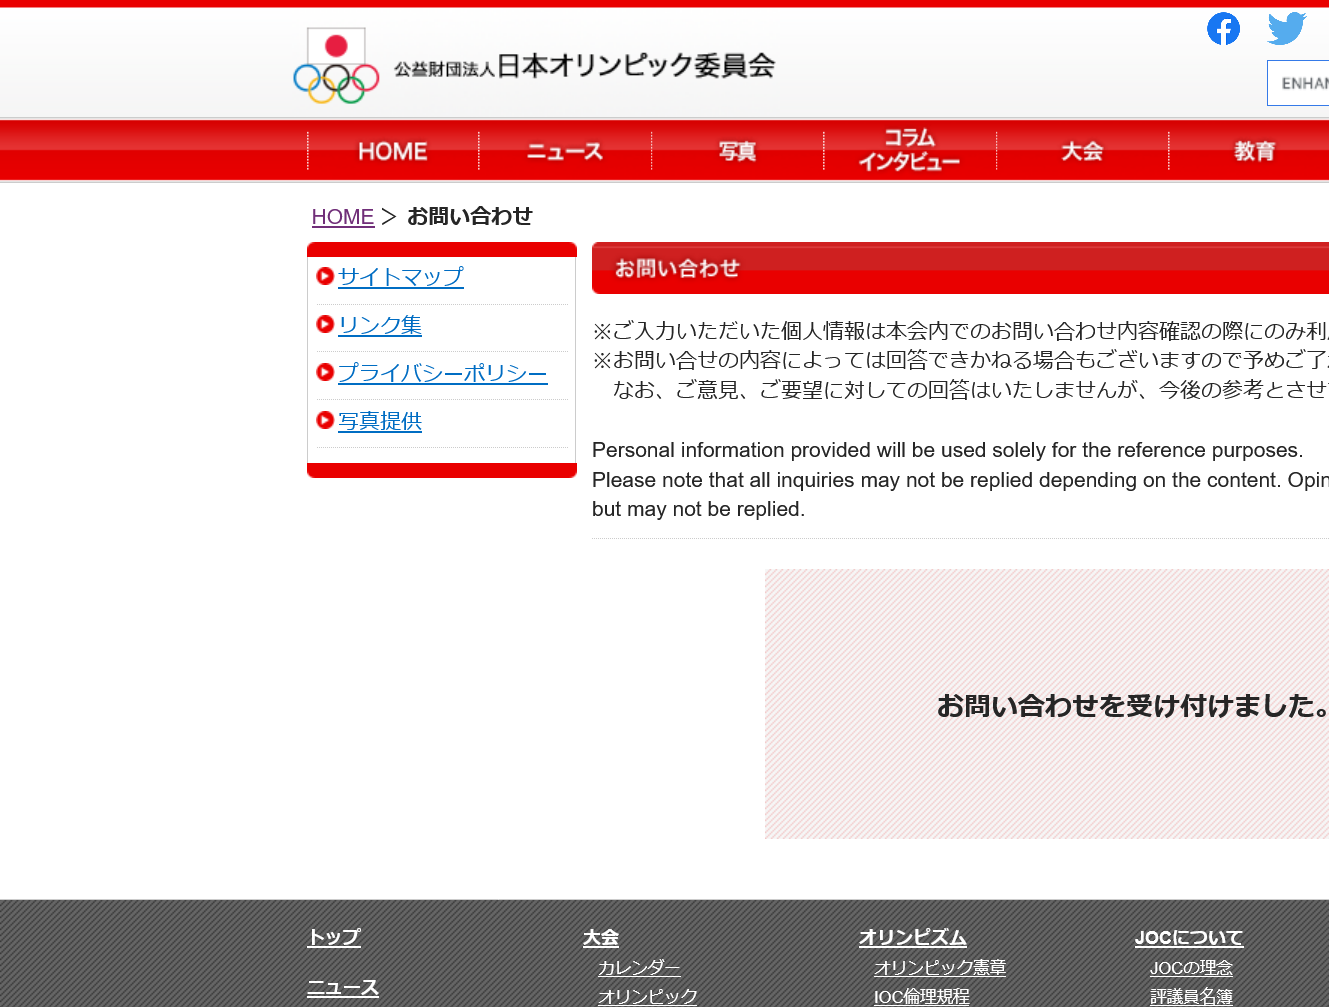Click the 'Please note that all inquiries' line
The image size is (1329, 1007).
(x=960, y=480)
